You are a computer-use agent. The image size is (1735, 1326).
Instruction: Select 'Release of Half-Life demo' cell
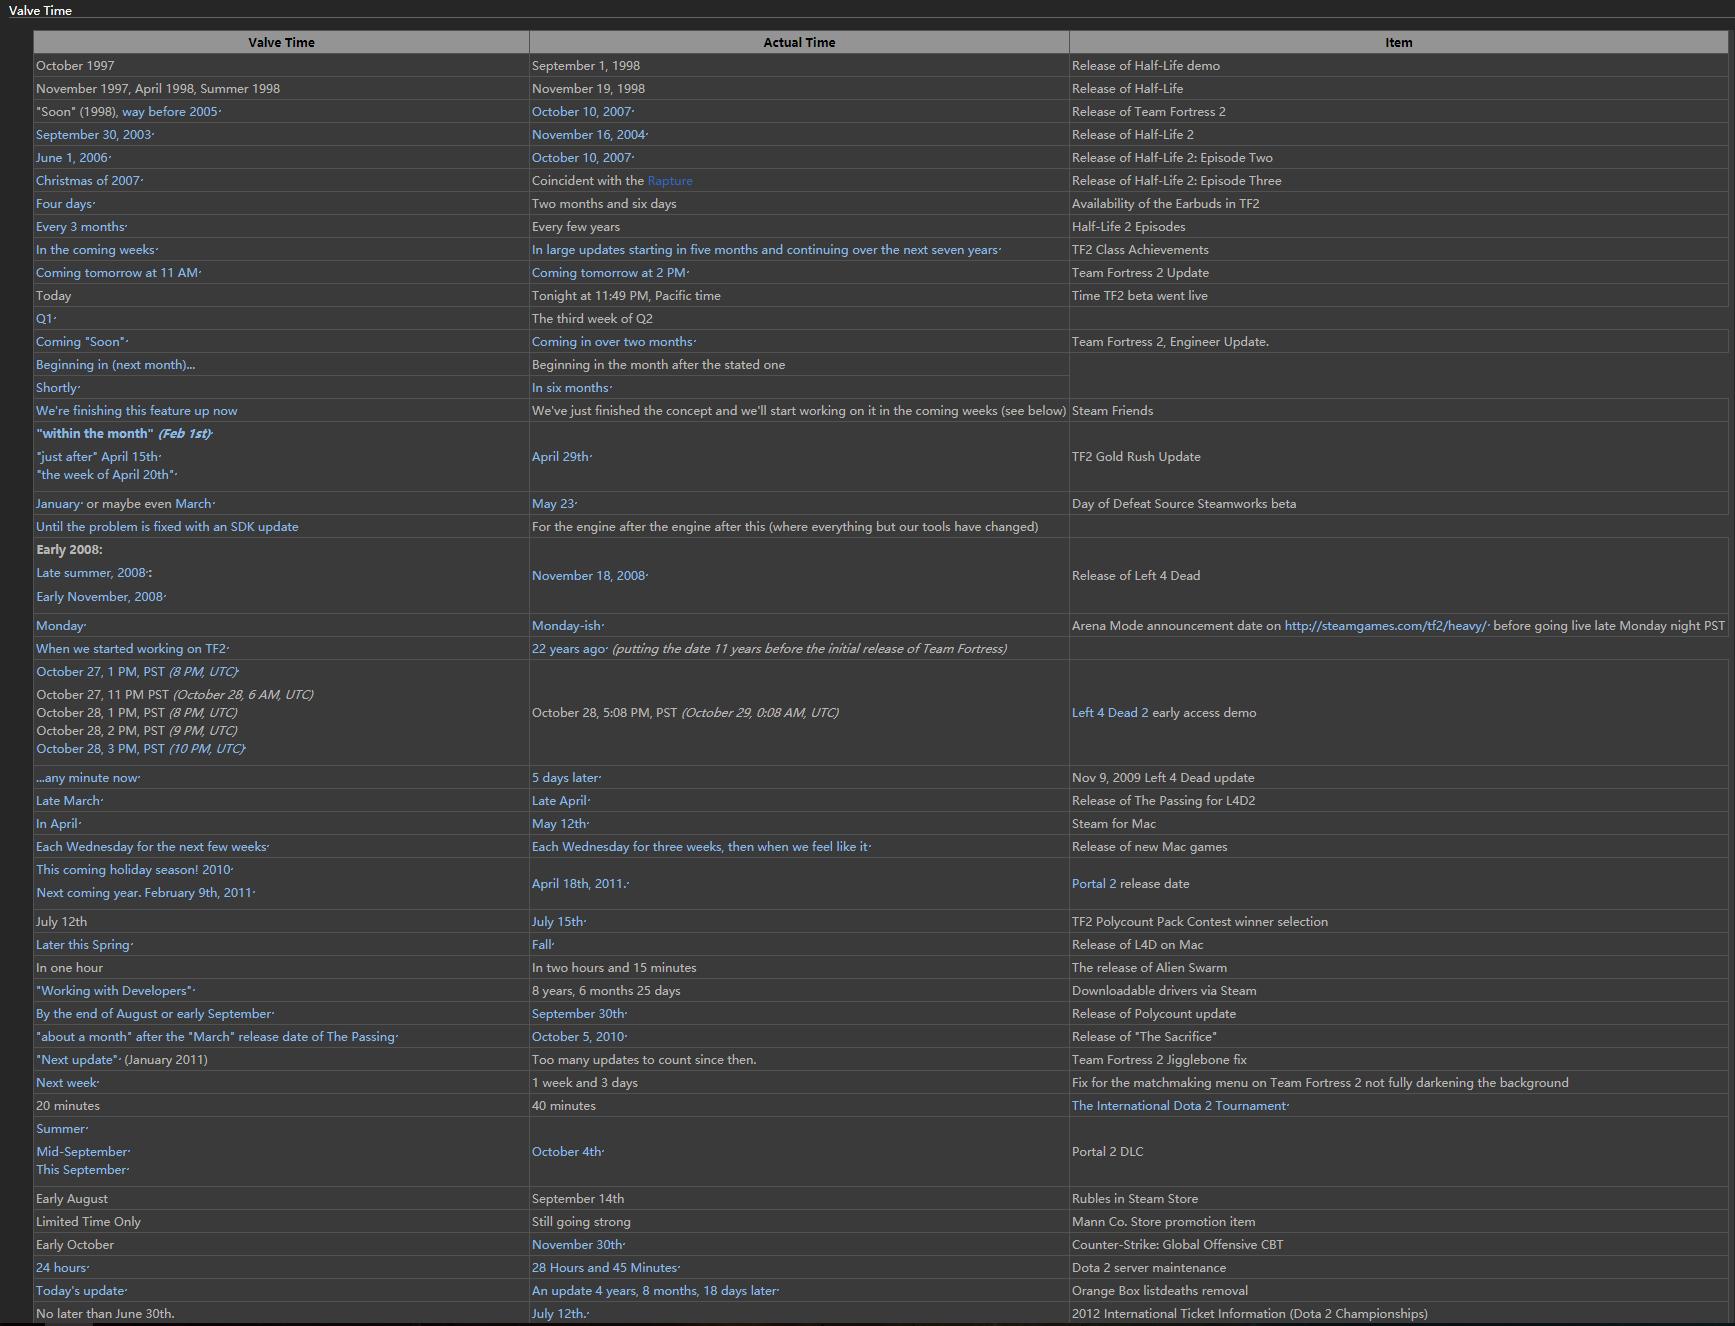[x=1399, y=66]
